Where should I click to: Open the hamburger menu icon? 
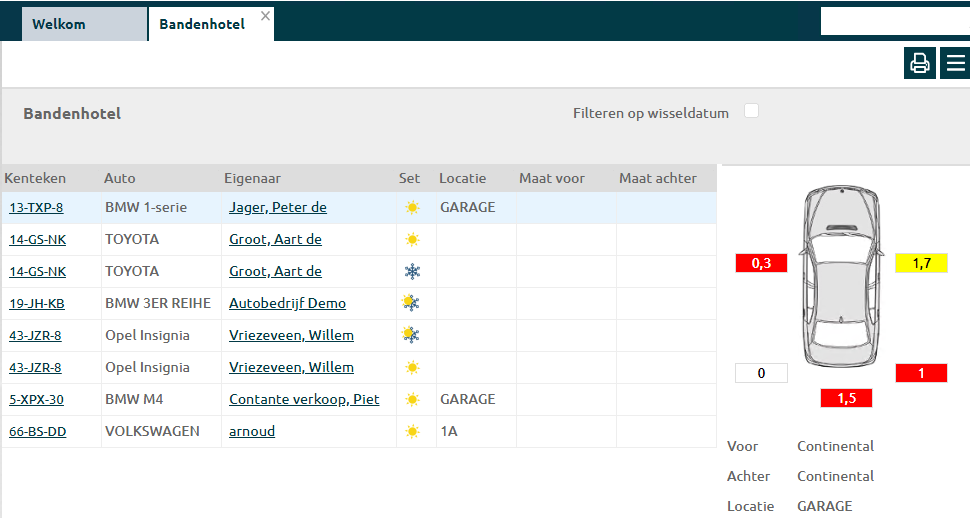coord(956,63)
